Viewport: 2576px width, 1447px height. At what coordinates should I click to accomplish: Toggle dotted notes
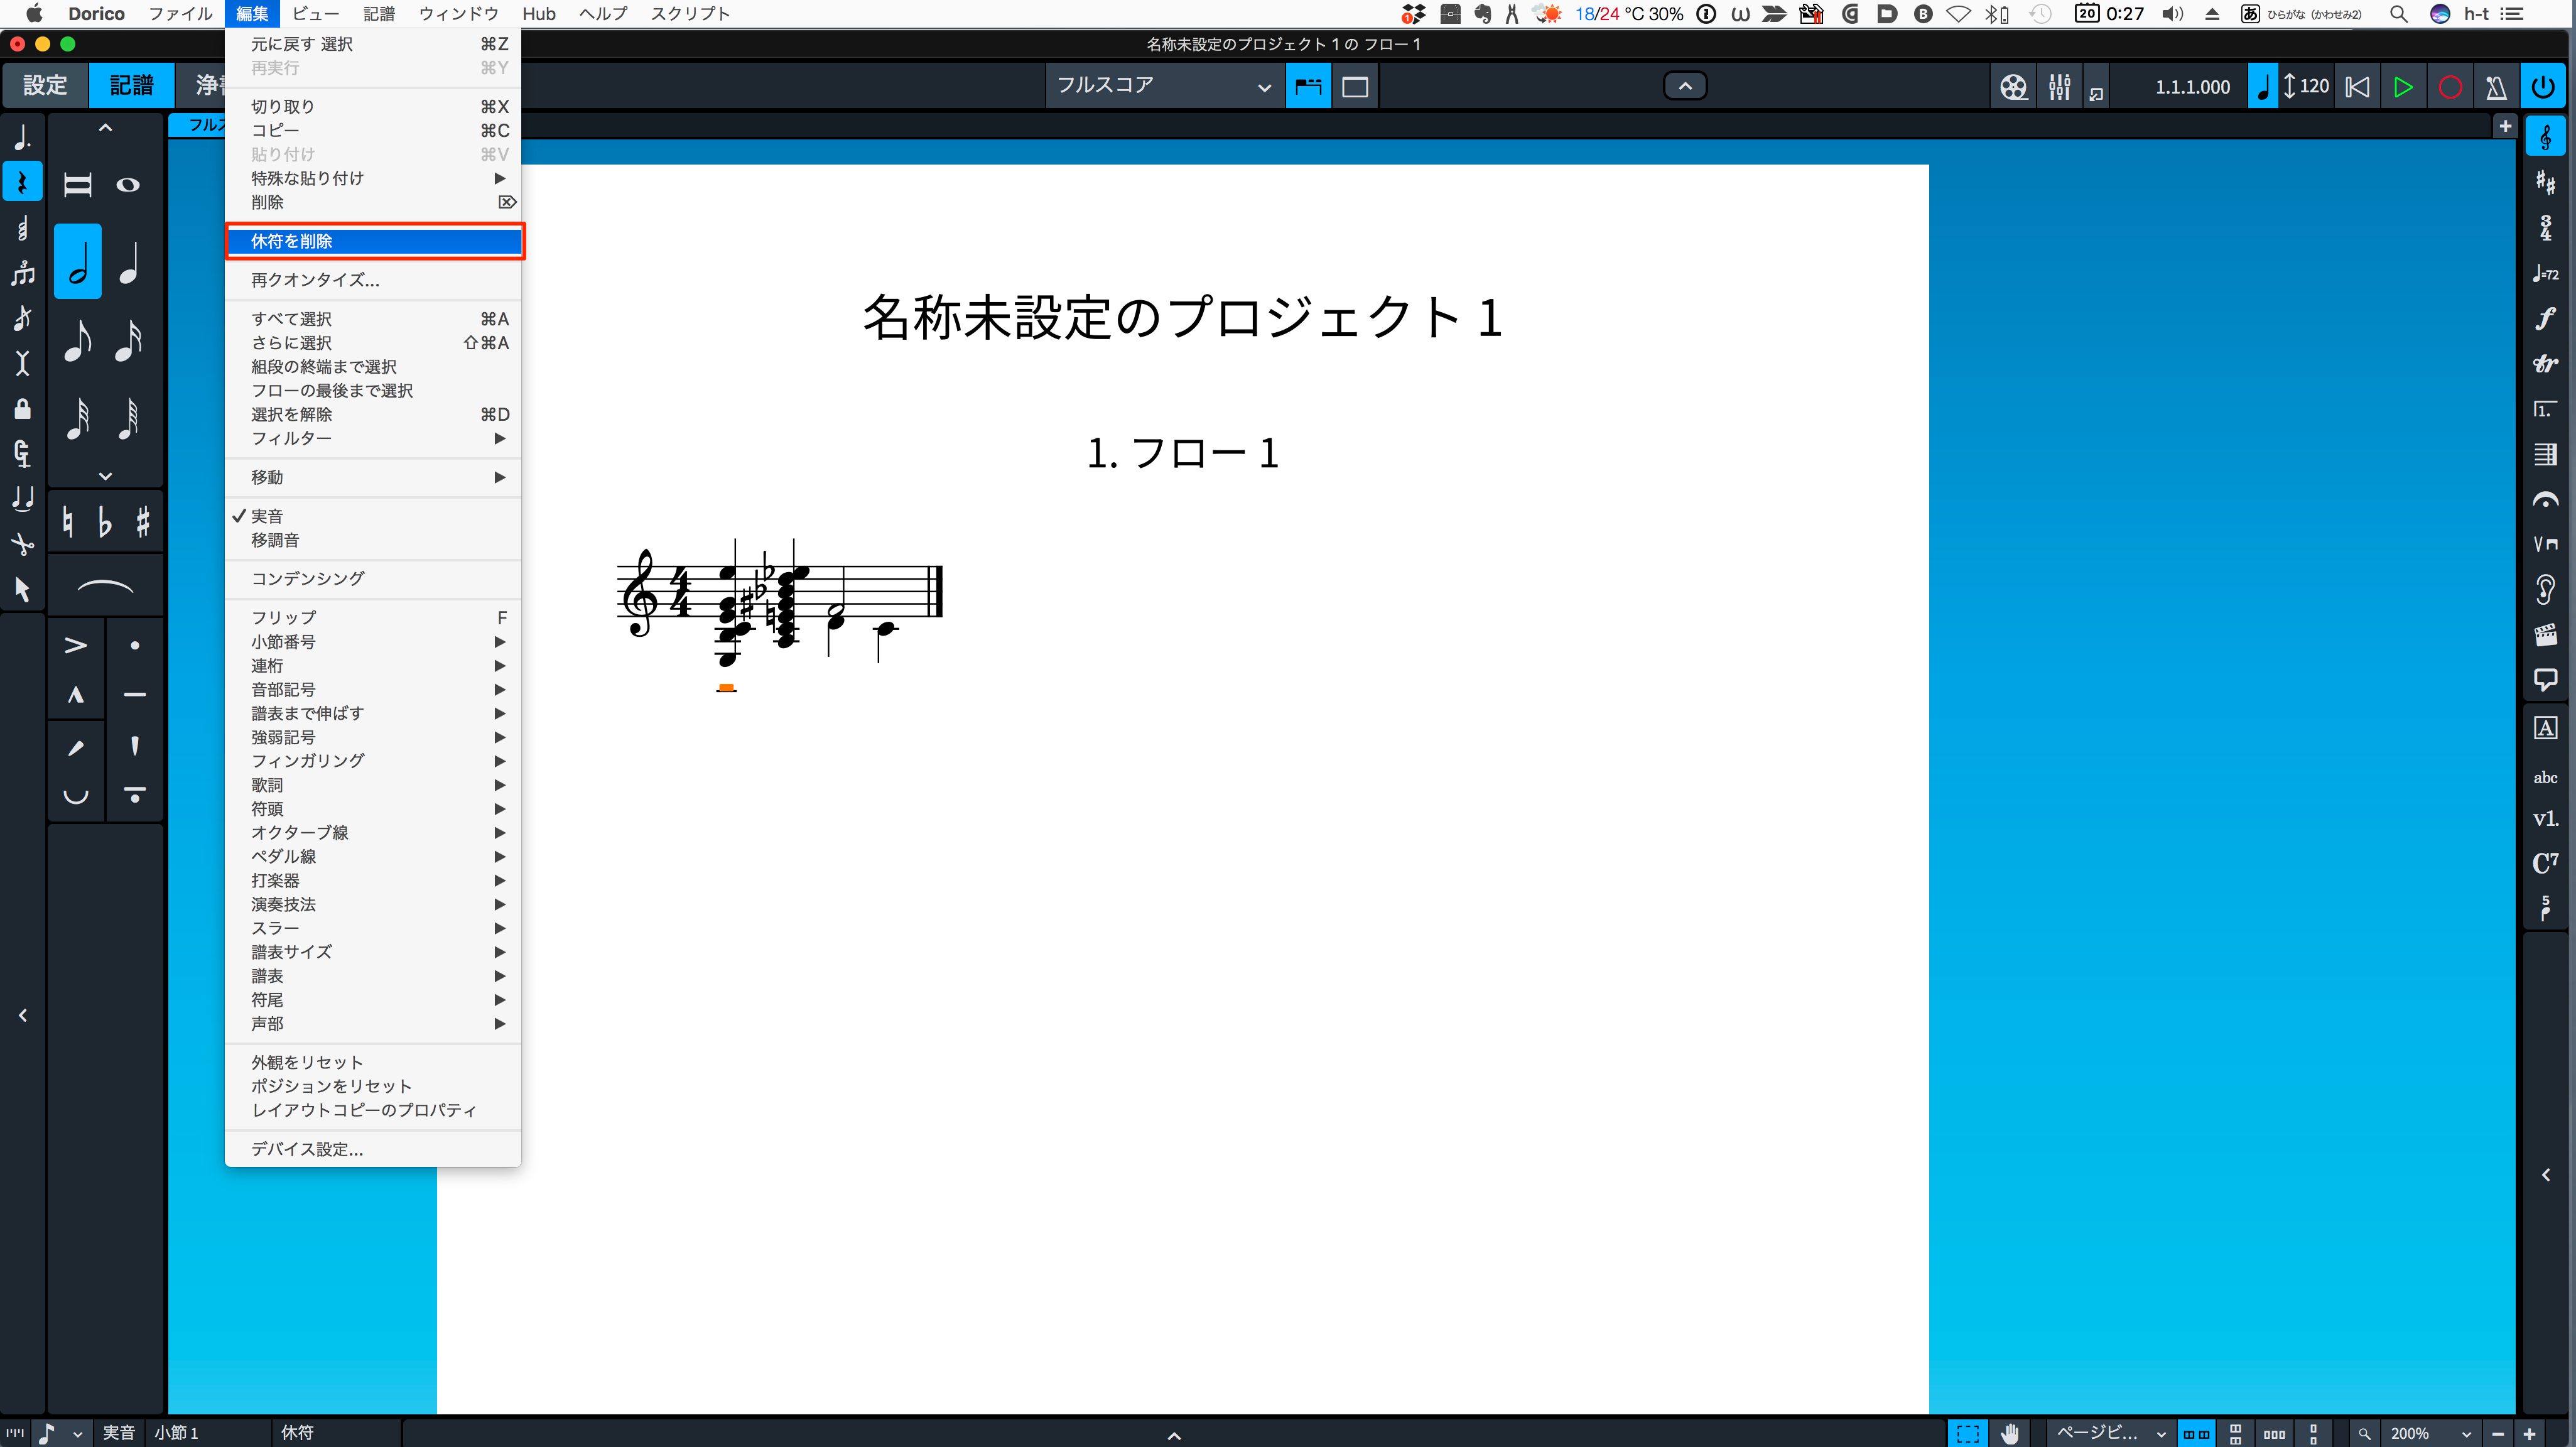click(x=22, y=137)
